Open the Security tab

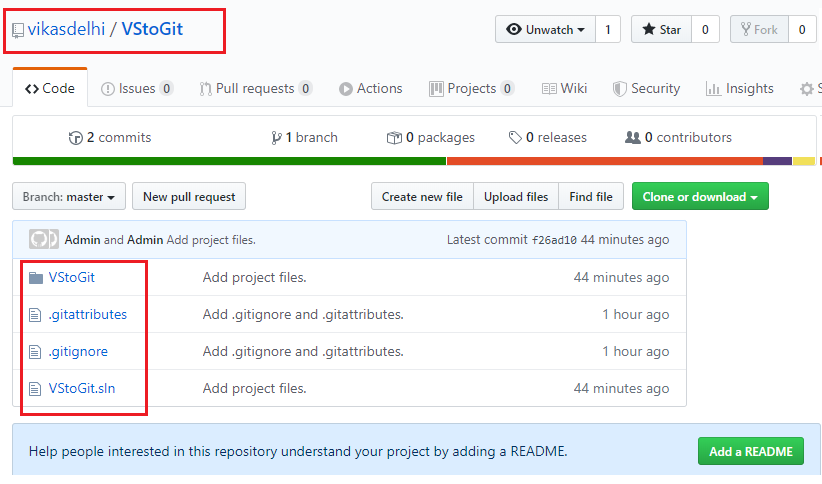[646, 88]
